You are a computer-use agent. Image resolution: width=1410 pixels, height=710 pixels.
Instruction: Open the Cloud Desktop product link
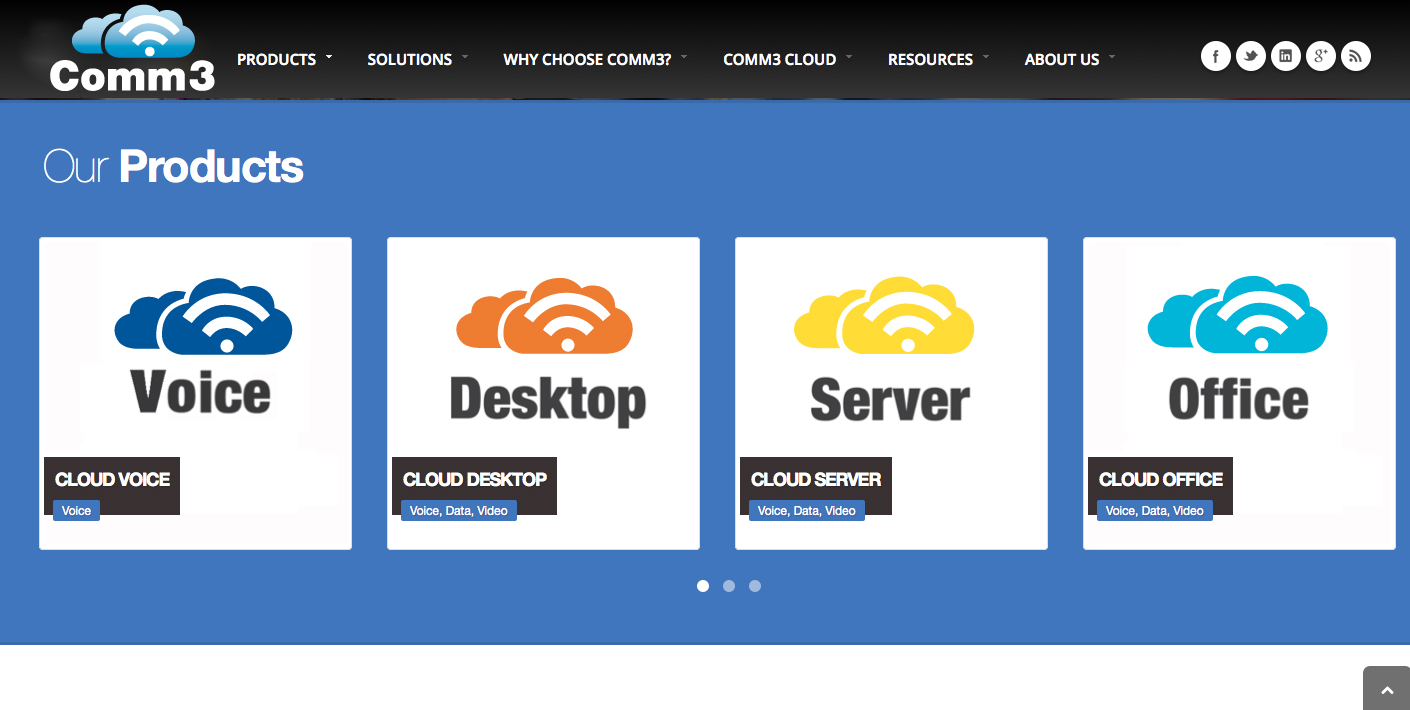click(475, 479)
